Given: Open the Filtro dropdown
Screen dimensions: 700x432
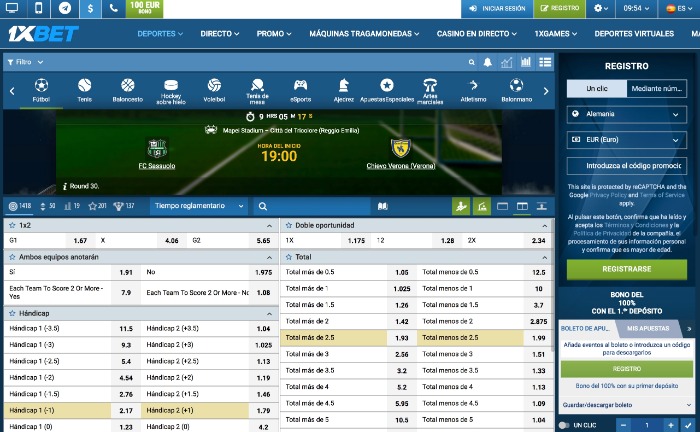Looking at the screenshot, I should point(25,62).
